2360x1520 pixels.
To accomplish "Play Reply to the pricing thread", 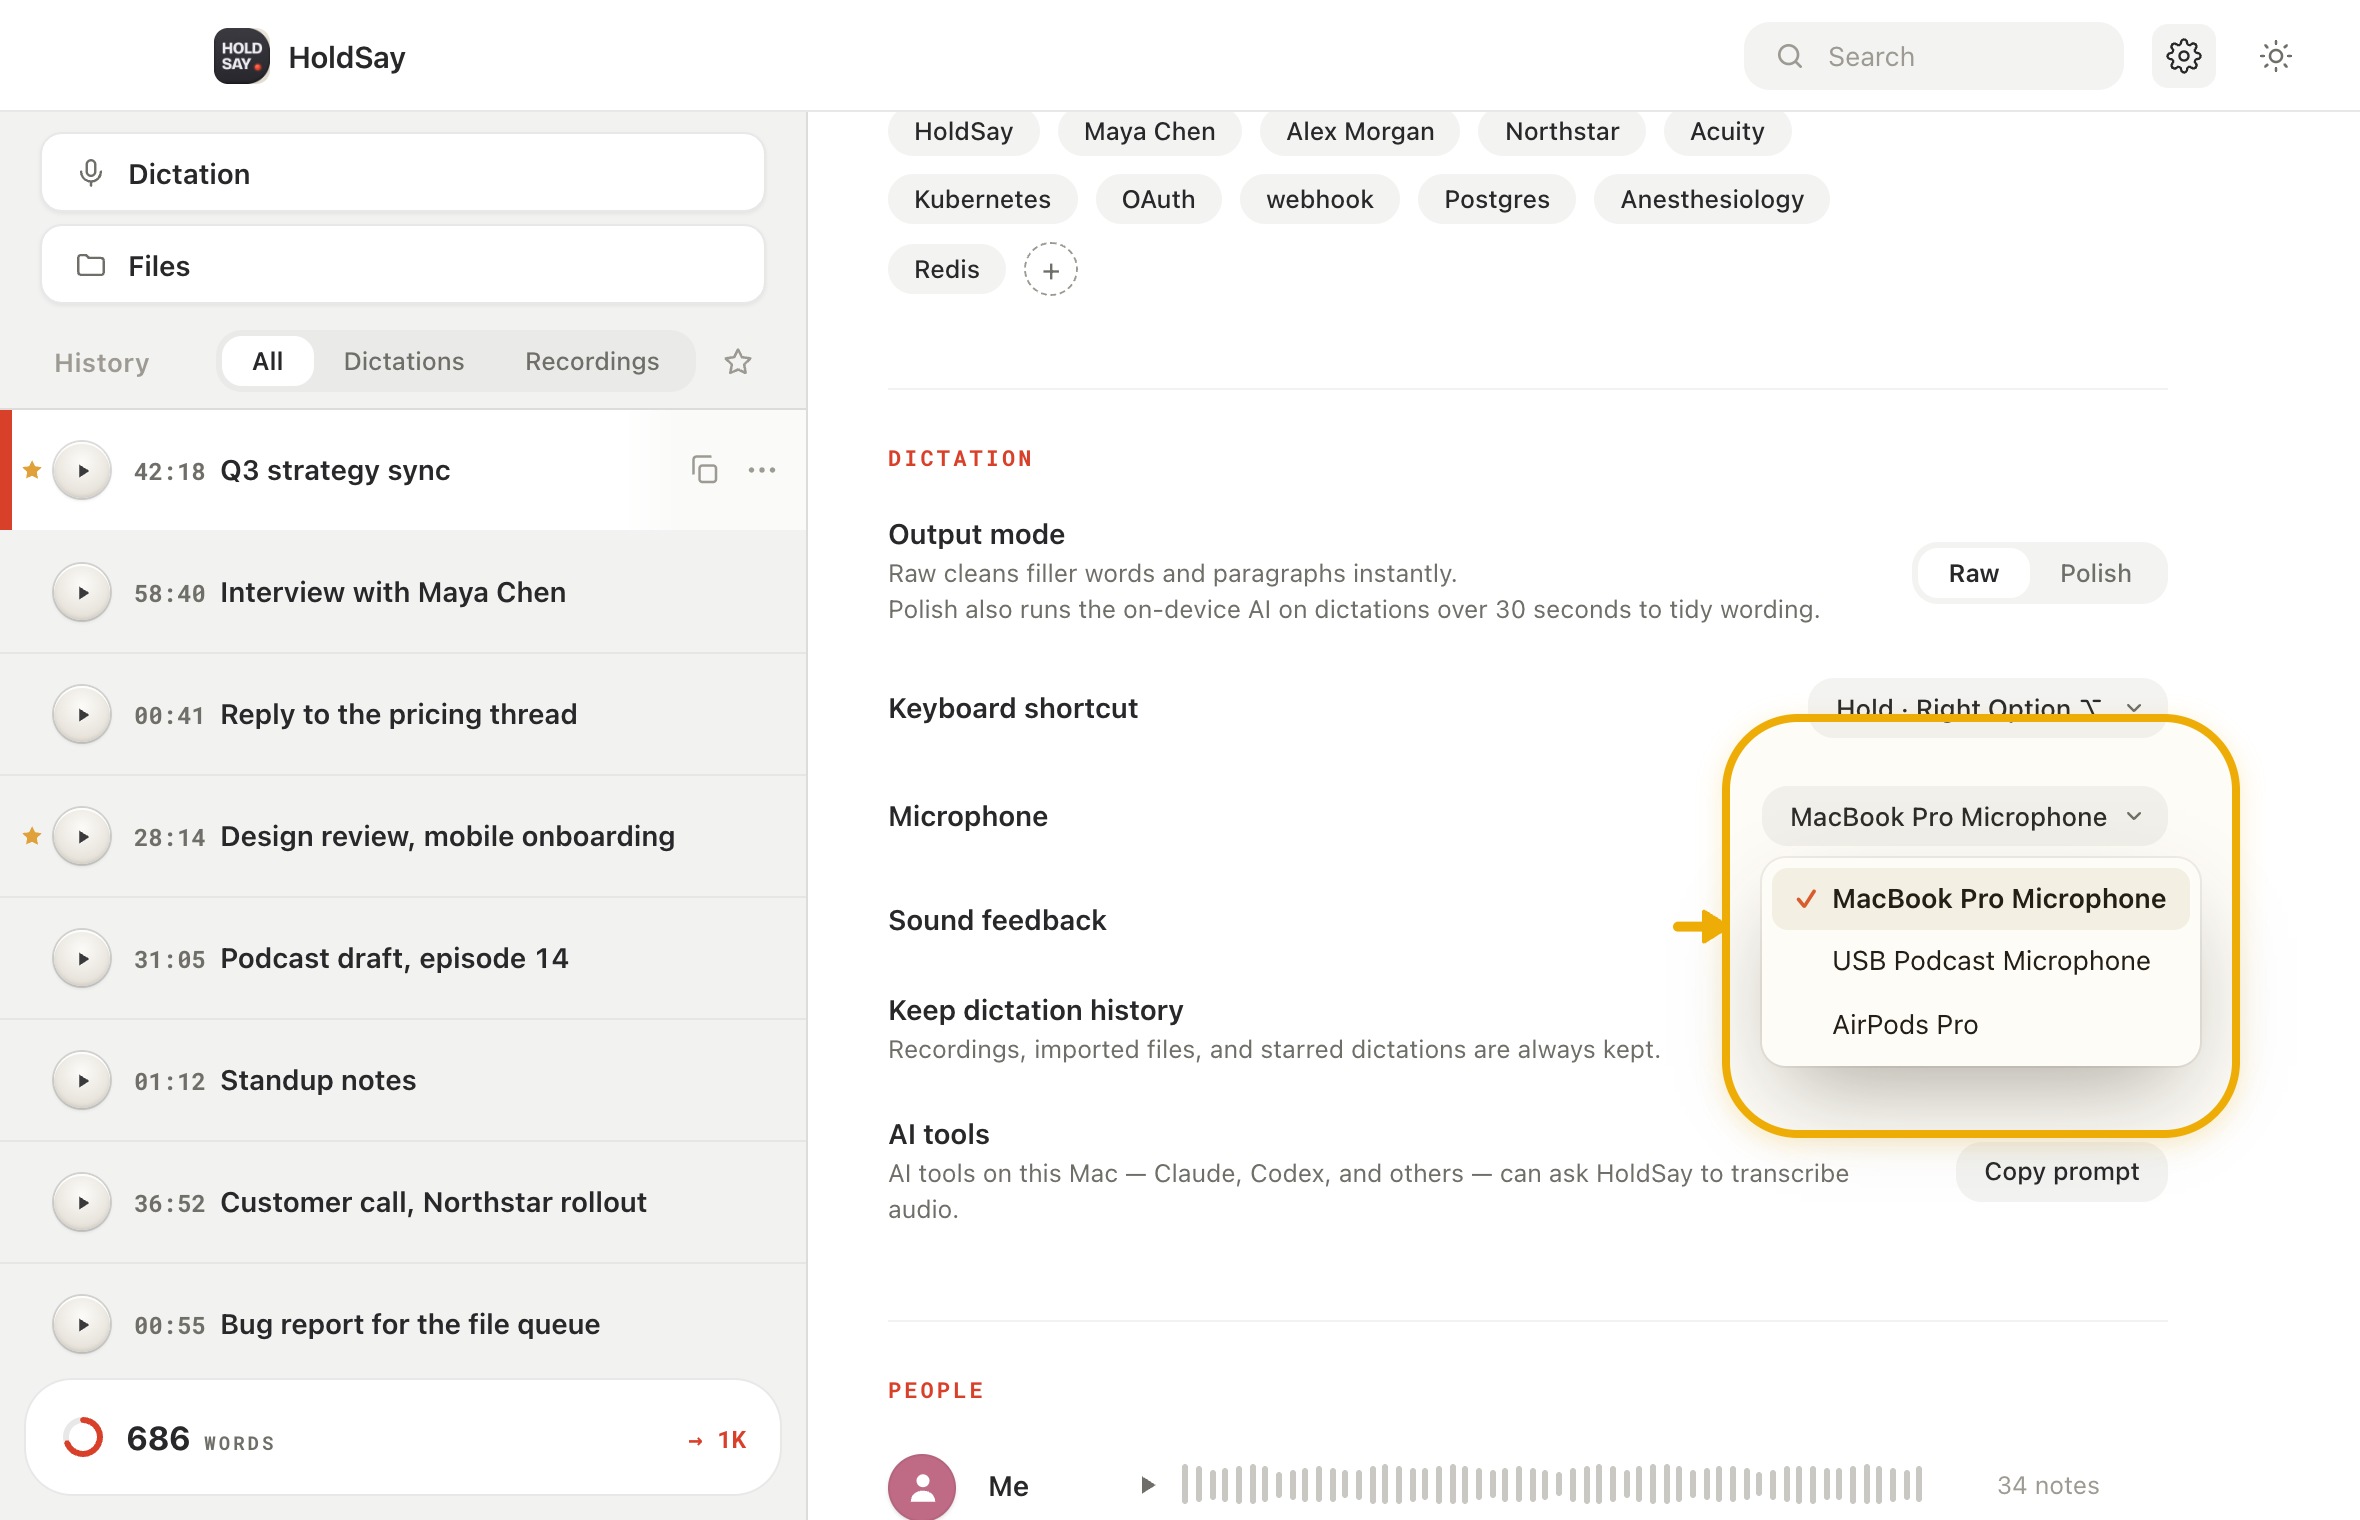I will click(82, 714).
